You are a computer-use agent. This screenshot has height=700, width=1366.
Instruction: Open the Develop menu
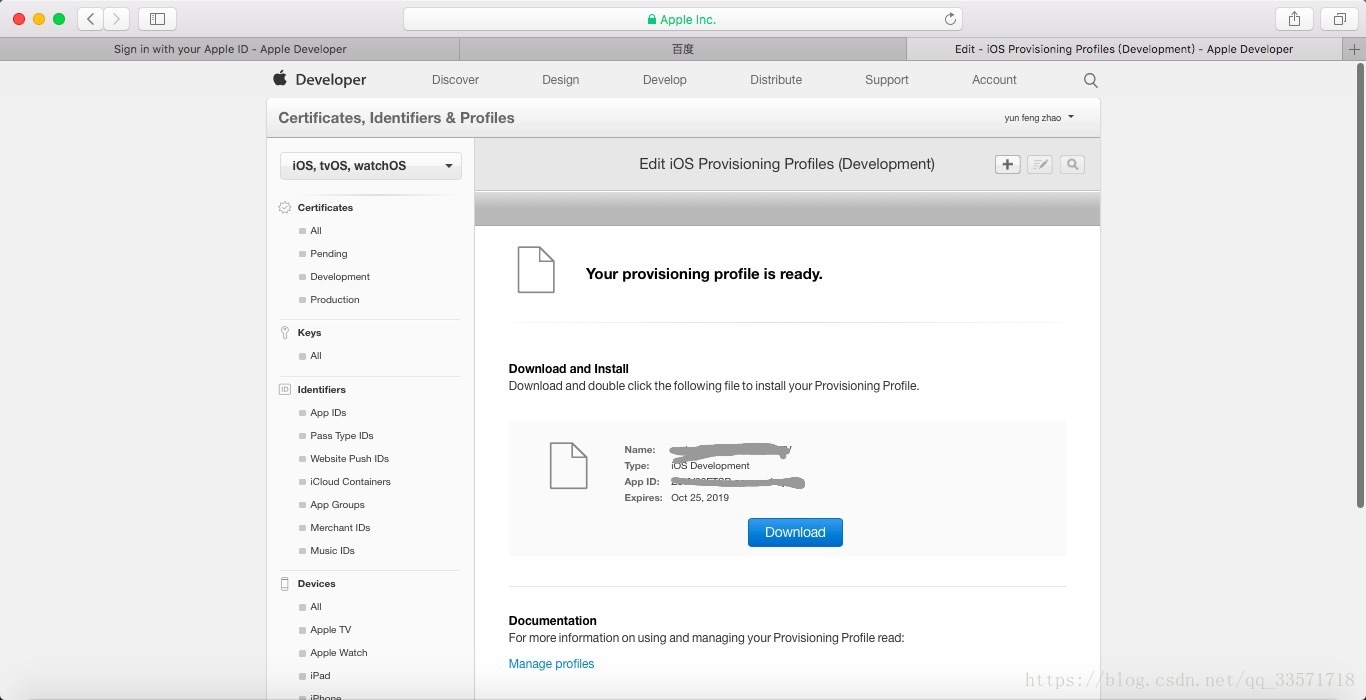coord(665,80)
